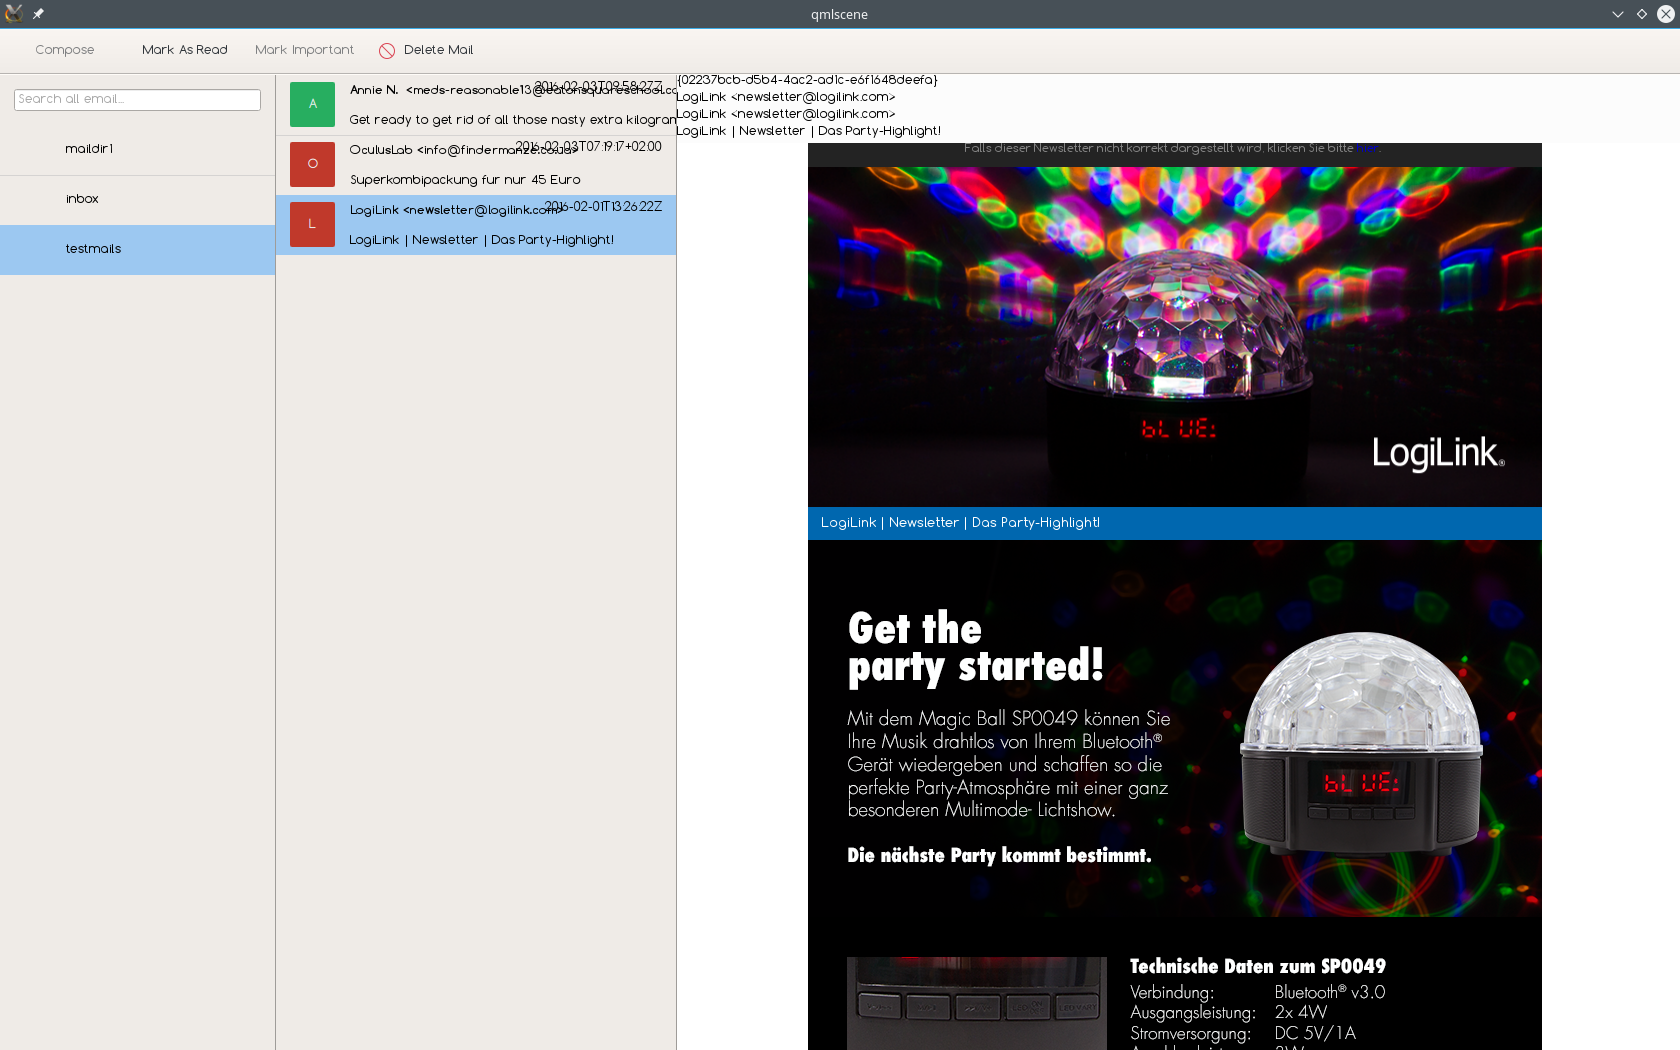The width and height of the screenshot is (1680, 1050).
Task: Click the blue 'hier' link in newsletter header
Action: click(x=1367, y=148)
